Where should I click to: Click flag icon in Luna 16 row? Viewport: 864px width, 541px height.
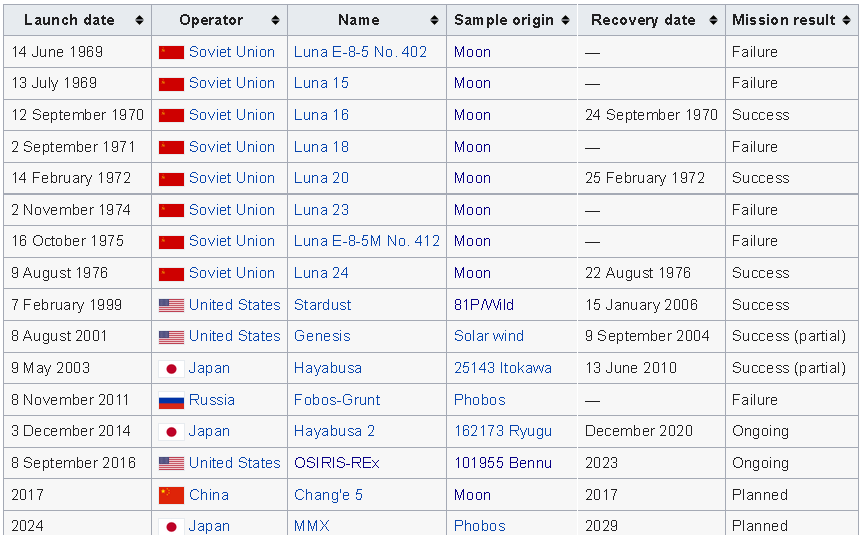(171, 116)
